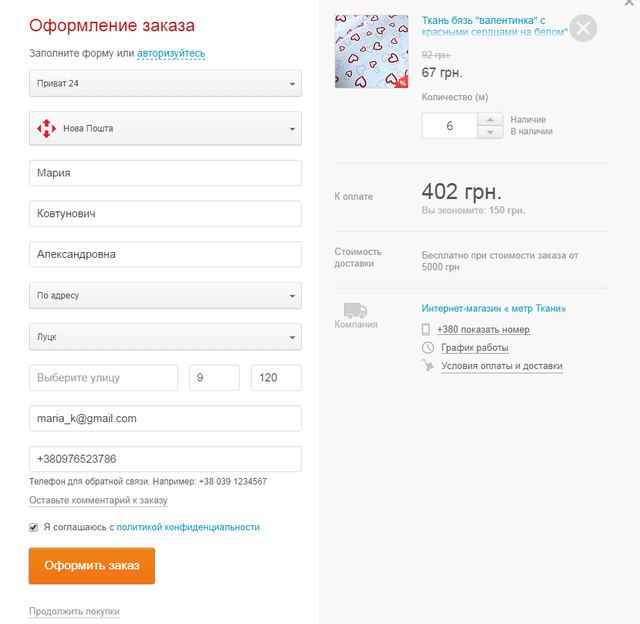Open the Приват 24 payment dropdown

(165, 83)
